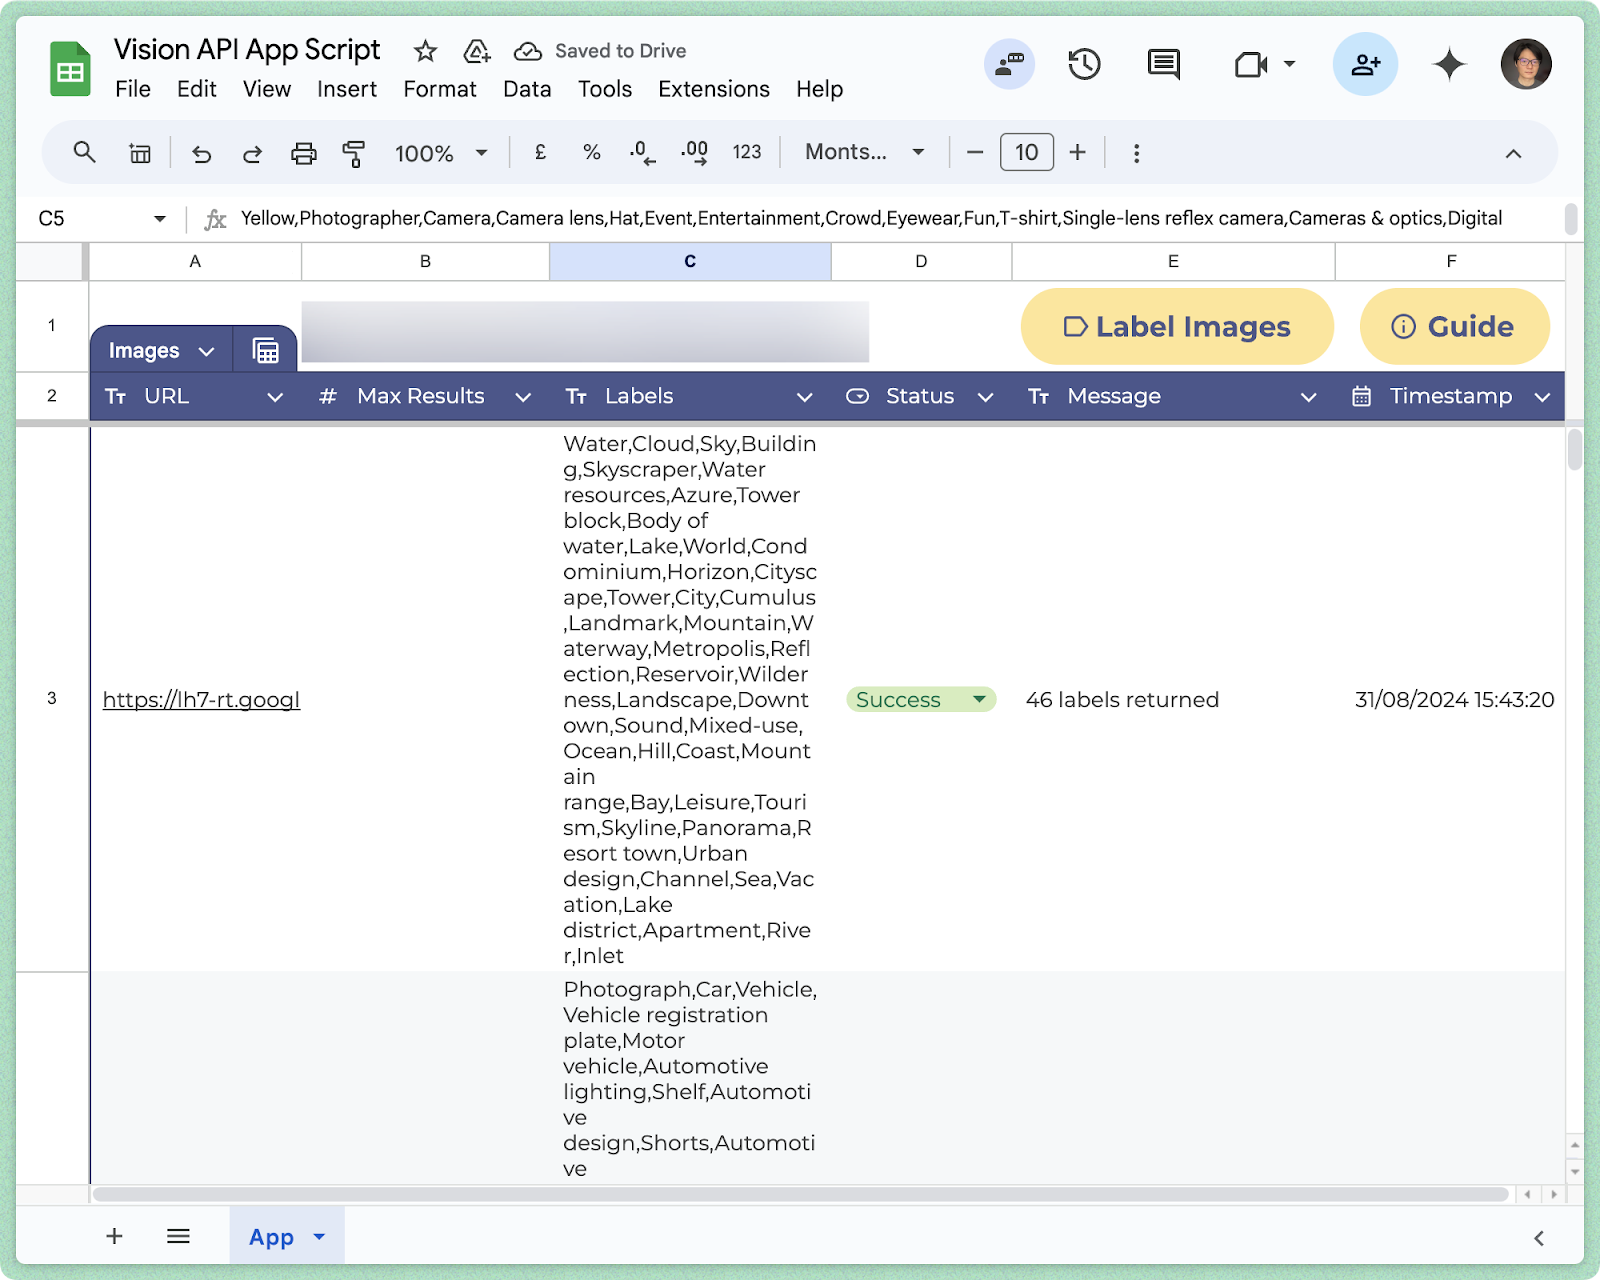Open the Extensions menu
This screenshot has height=1280, width=1600.
point(714,89)
